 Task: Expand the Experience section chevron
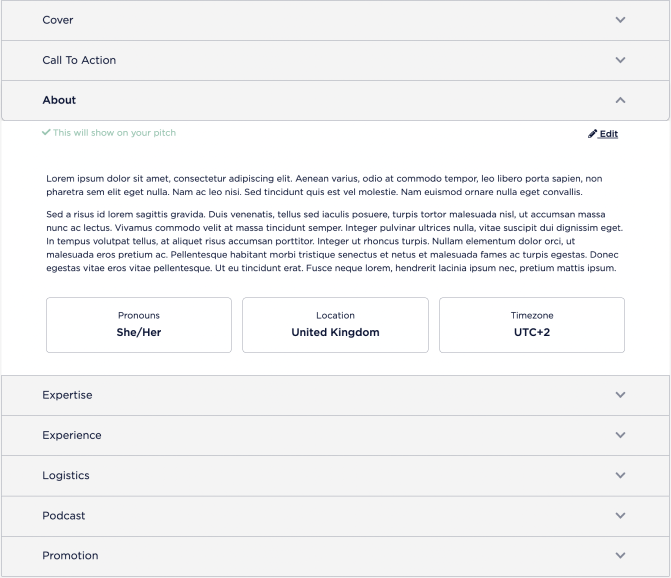tap(620, 435)
